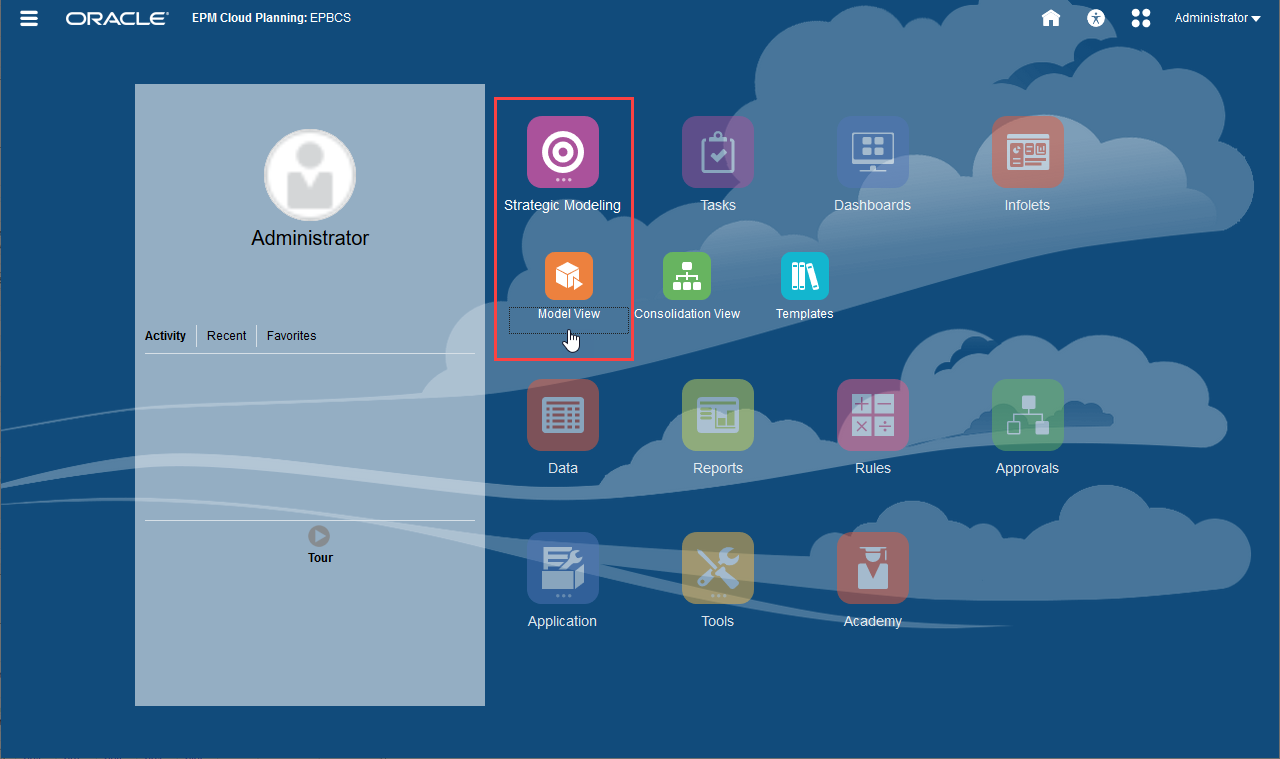Viewport: 1280px width, 759px height.
Task: Open the Approvals card
Action: [1027, 416]
